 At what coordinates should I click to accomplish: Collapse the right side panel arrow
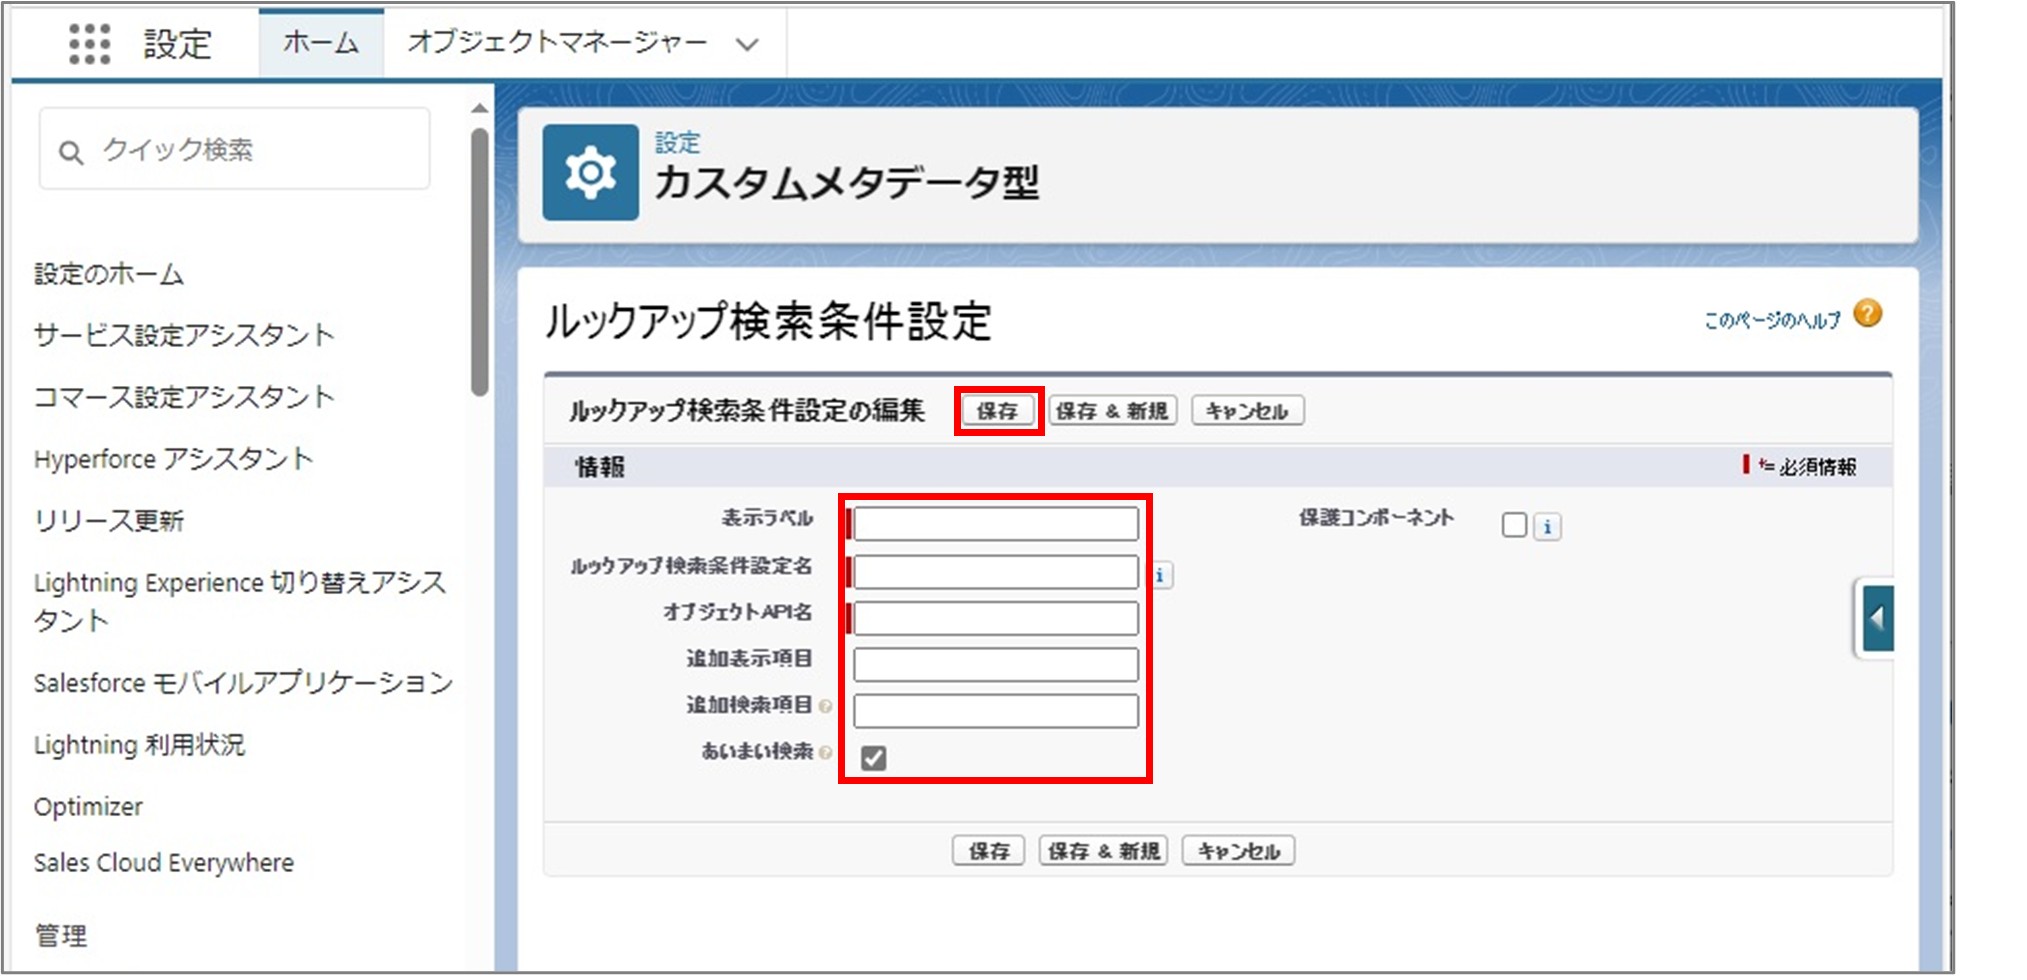point(1878,616)
